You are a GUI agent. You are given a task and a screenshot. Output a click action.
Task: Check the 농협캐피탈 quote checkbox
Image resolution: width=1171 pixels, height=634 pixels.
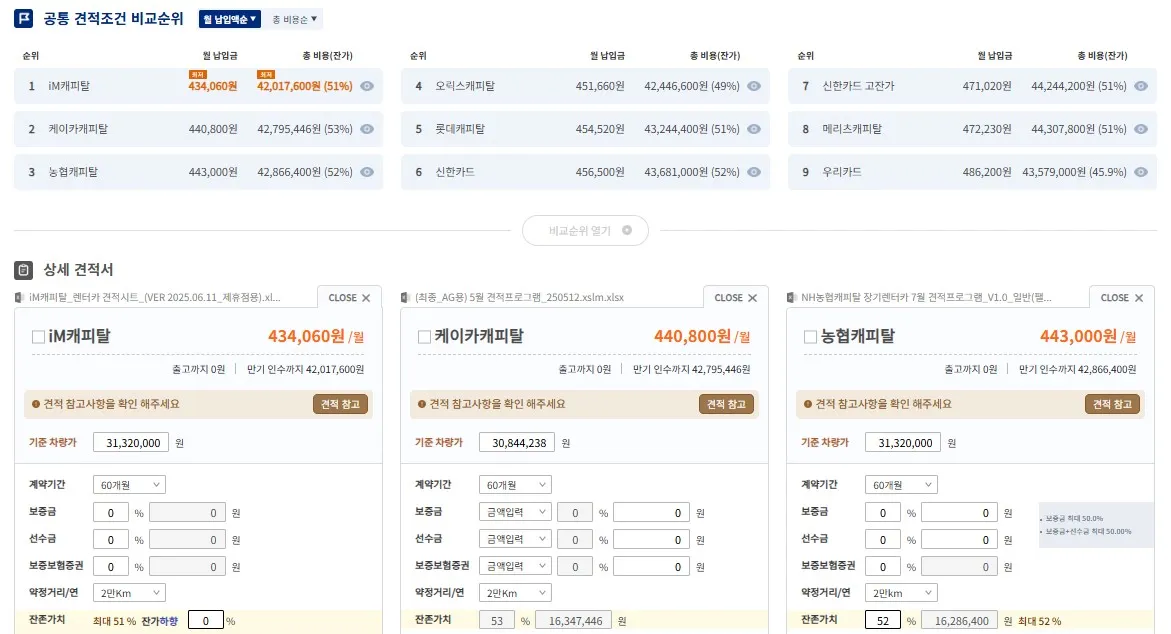(810, 337)
